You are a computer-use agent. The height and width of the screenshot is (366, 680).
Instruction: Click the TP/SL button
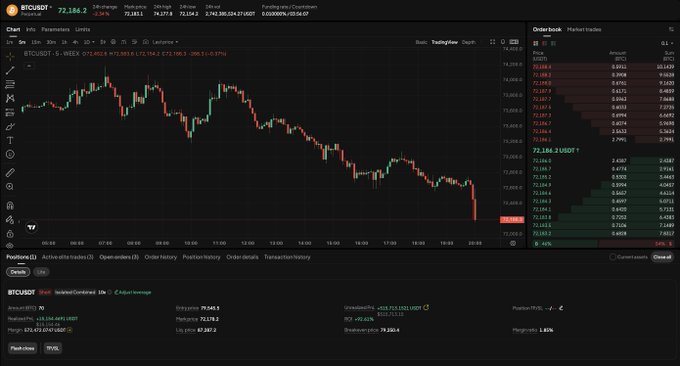coord(52,348)
